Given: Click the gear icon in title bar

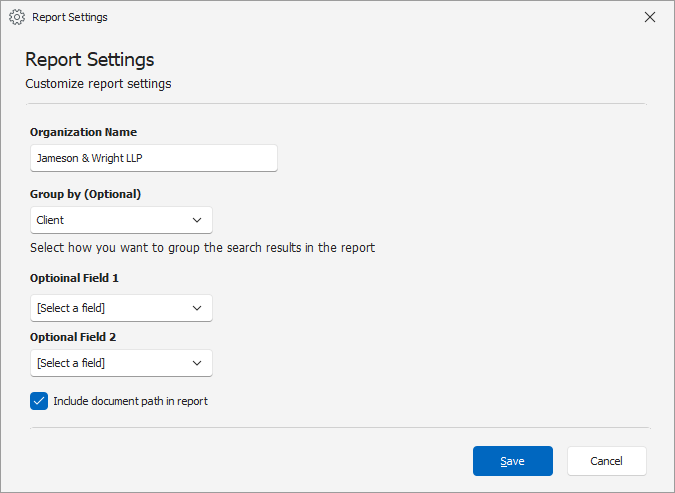Looking at the screenshot, I should pyautogui.click(x=17, y=17).
